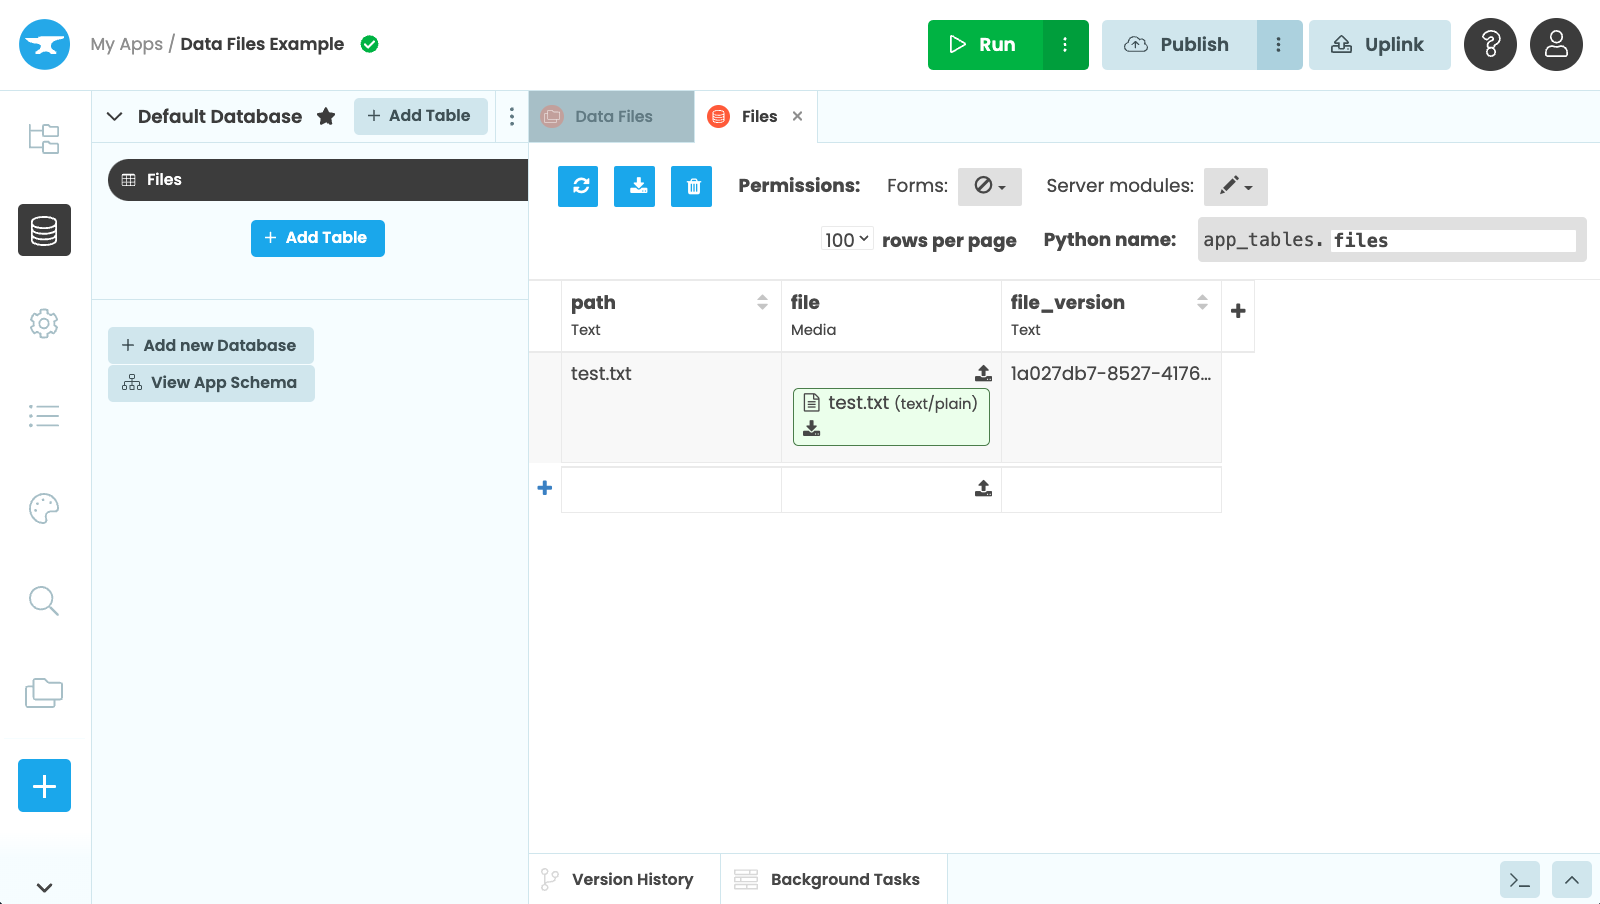Click the View App Schema button
Viewport: 1600px width, 904px height.
point(210,382)
